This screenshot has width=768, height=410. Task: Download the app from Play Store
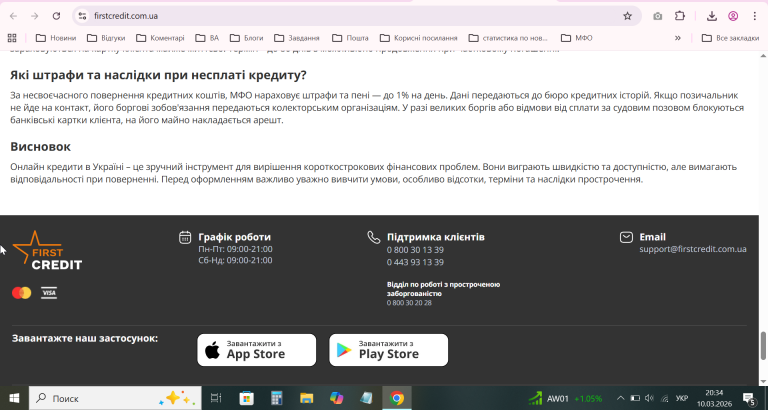(x=389, y=350)
